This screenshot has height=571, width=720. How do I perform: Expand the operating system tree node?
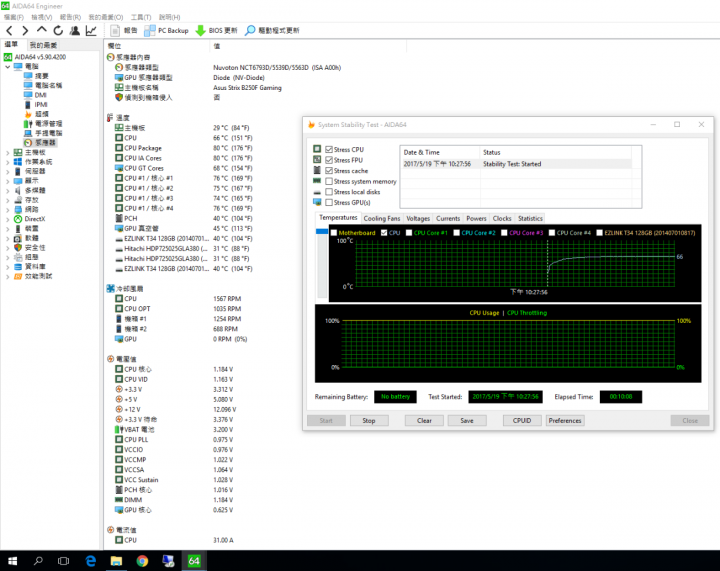pyautogui.click(x=7, y=162)
